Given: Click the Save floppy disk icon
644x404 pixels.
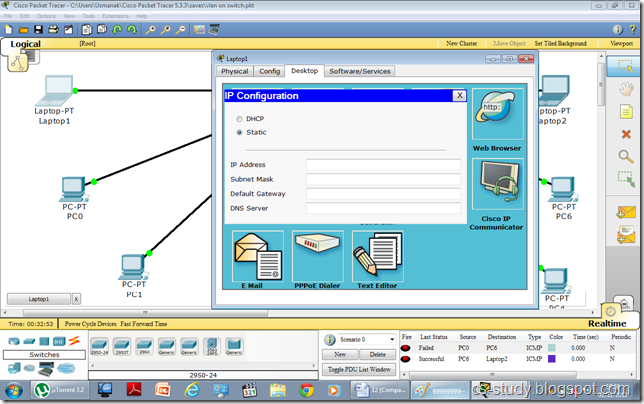Looking at the screenshot, I should pos(38,30).
